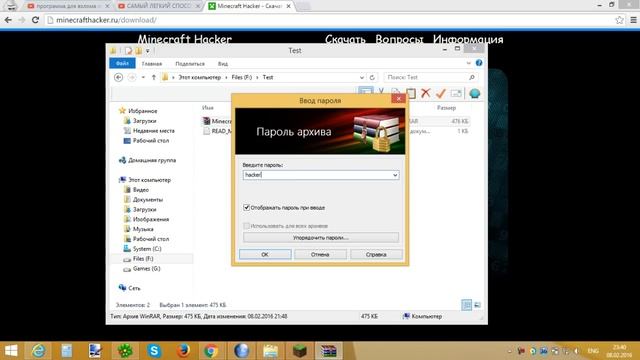This screenshot has width=640, height=360.
Task: Open the Главная ribbon tab
Action: click(x=152, y=64)
